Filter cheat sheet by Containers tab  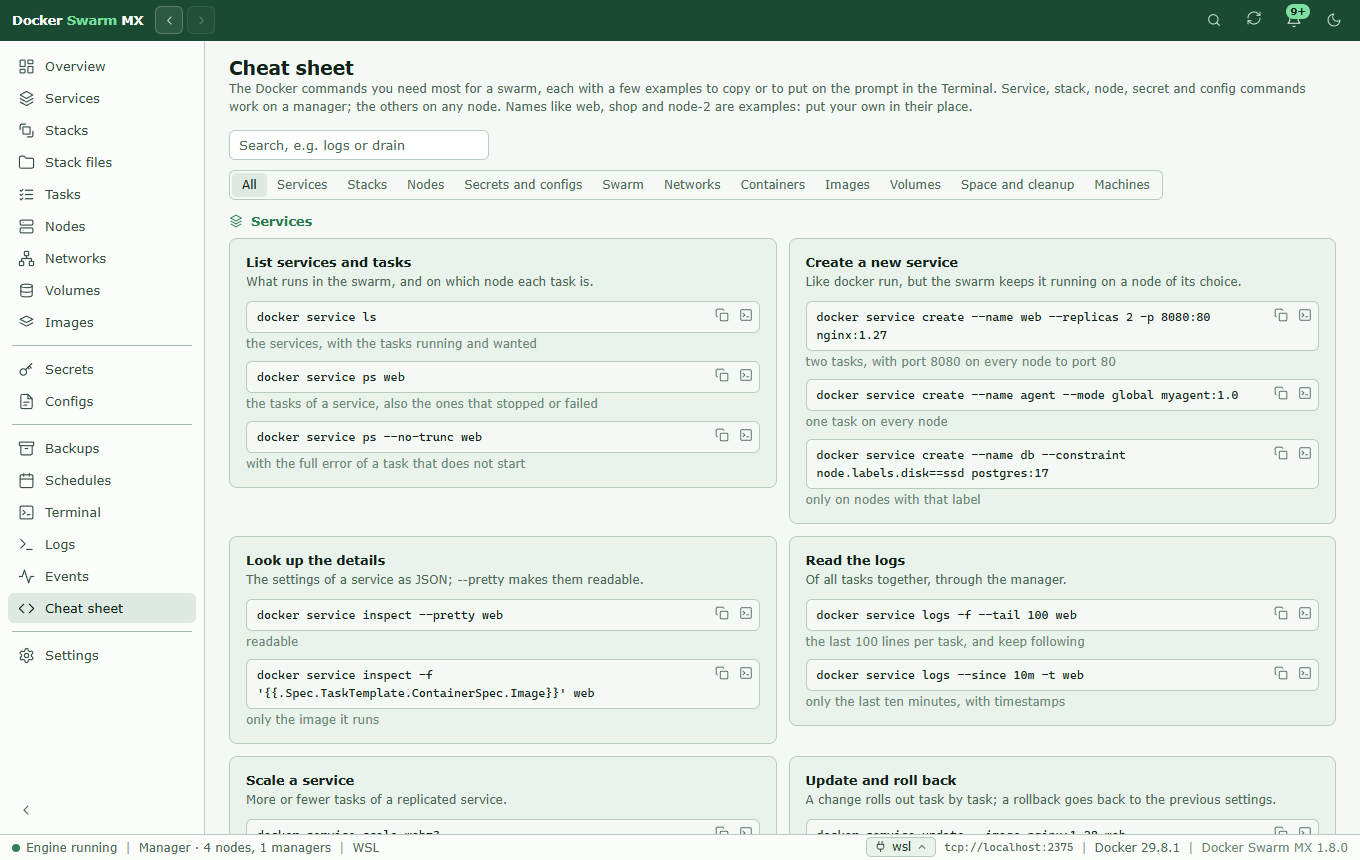772,185
